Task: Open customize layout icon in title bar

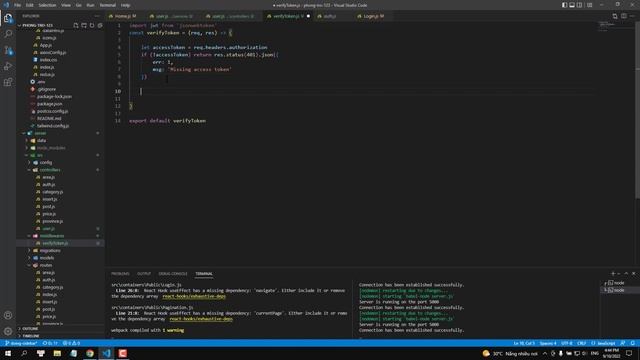Action: [590, 5]
